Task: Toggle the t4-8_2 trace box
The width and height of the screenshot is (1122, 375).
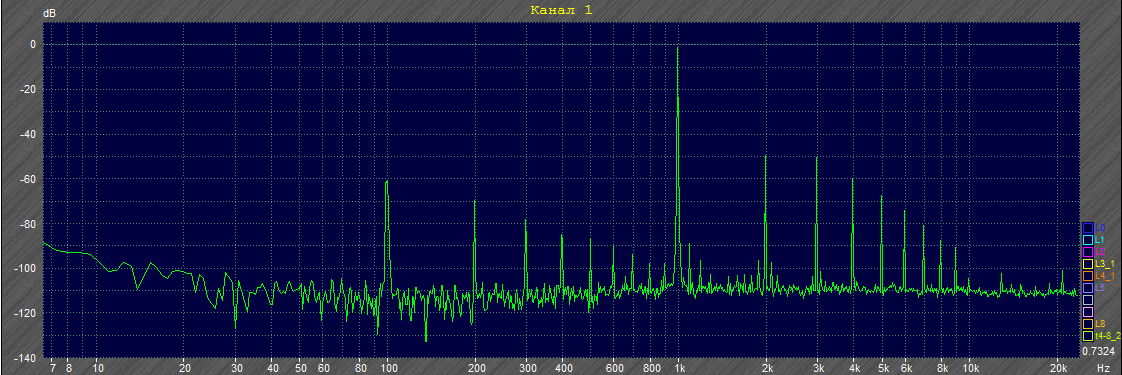Action: click(x=1088, y=336)
